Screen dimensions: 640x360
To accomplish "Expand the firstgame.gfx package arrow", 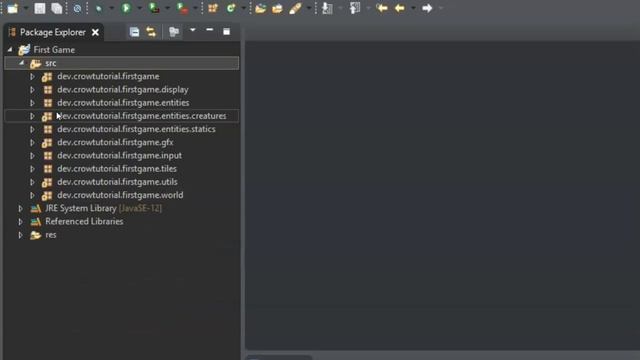I will point(32,142).
